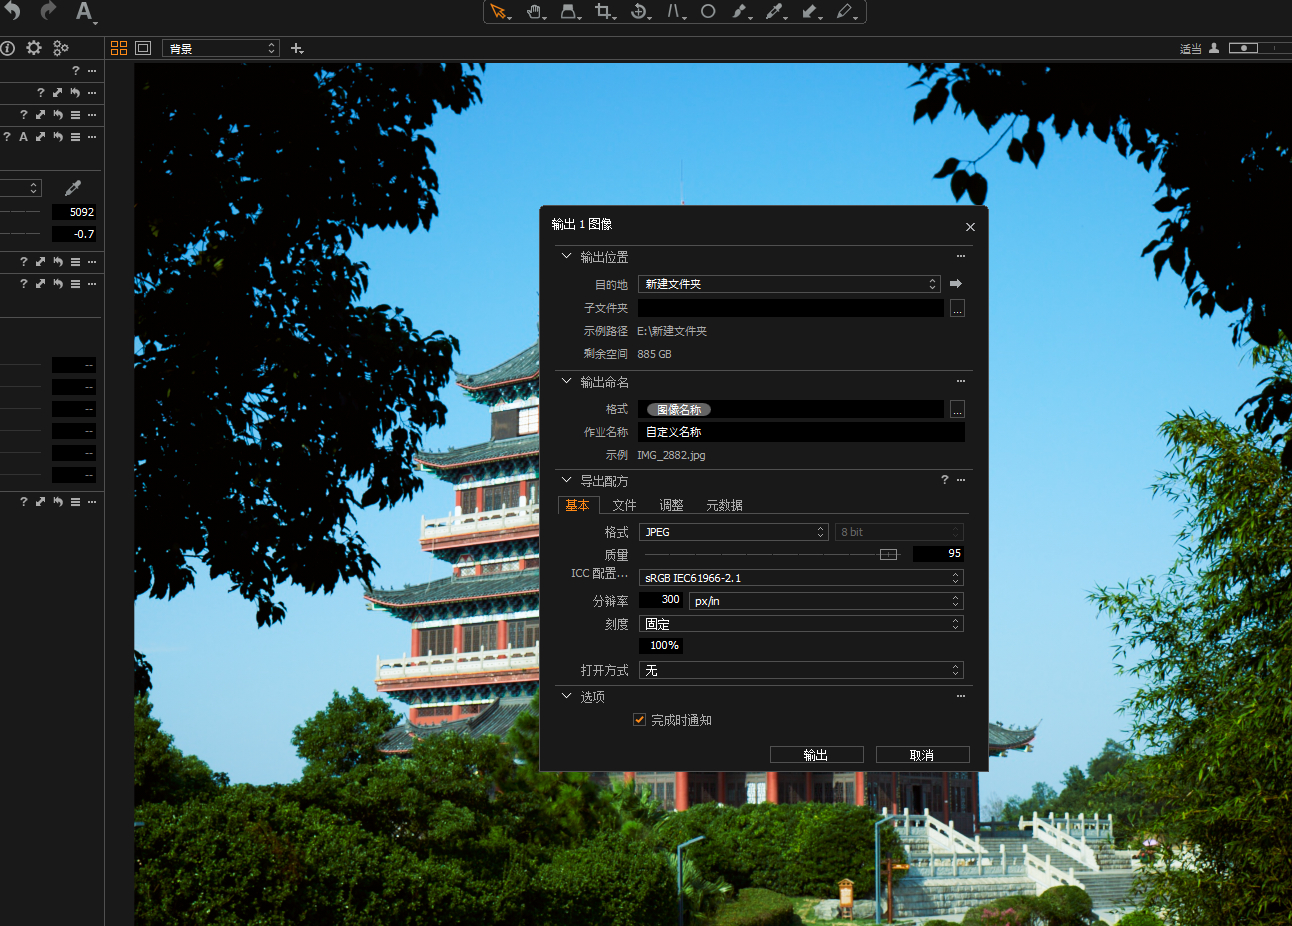Select the circle spot removal tool
The width and height of the screenshot is (1292, 926).
[708, 12]
